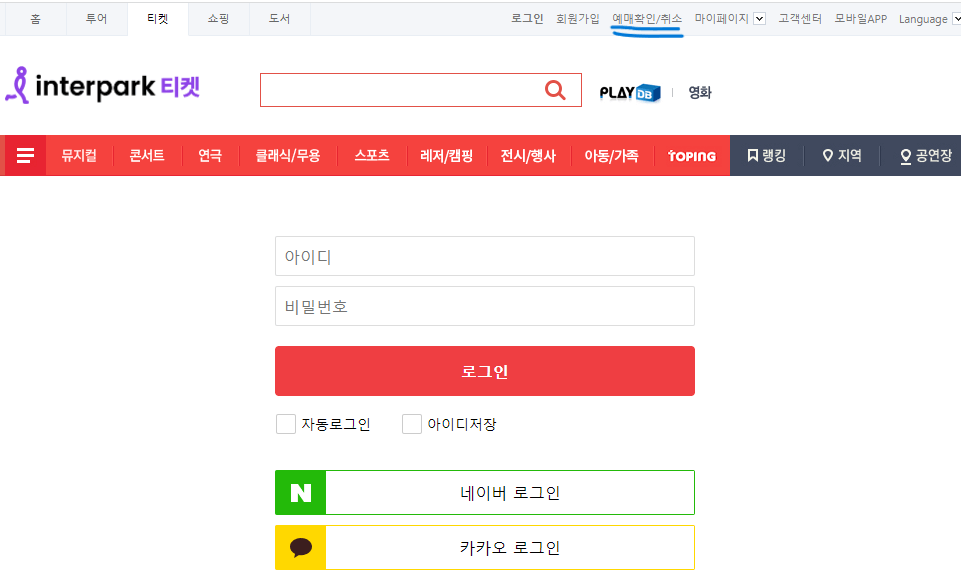This screenshot has height=577, width=961.
Task: Click the region pin icon
Action: (827, 156)
